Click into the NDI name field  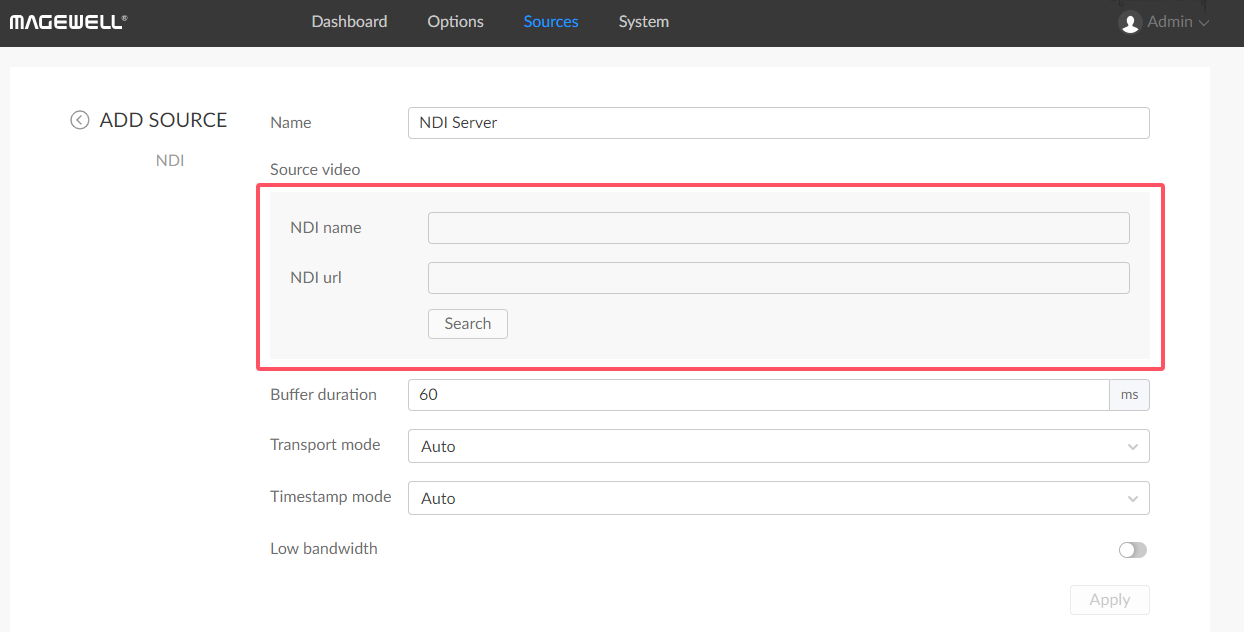[x=778, y=228]
